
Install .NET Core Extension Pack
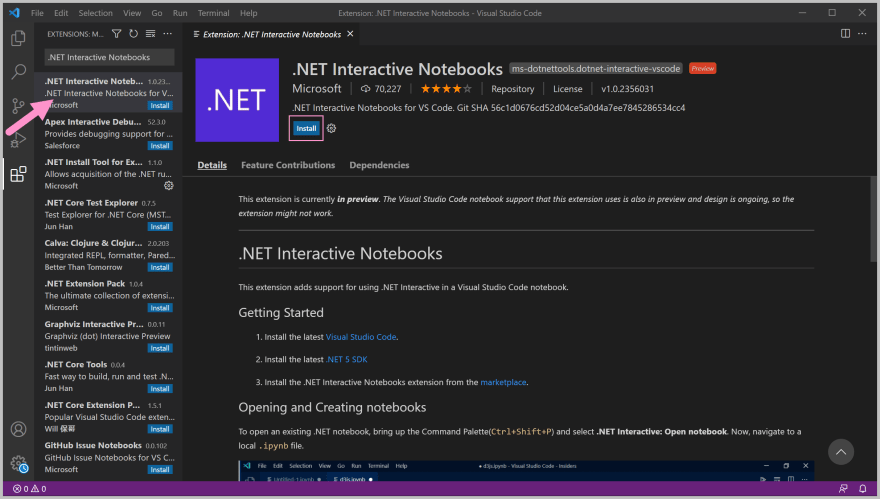[x=160, y=429]
